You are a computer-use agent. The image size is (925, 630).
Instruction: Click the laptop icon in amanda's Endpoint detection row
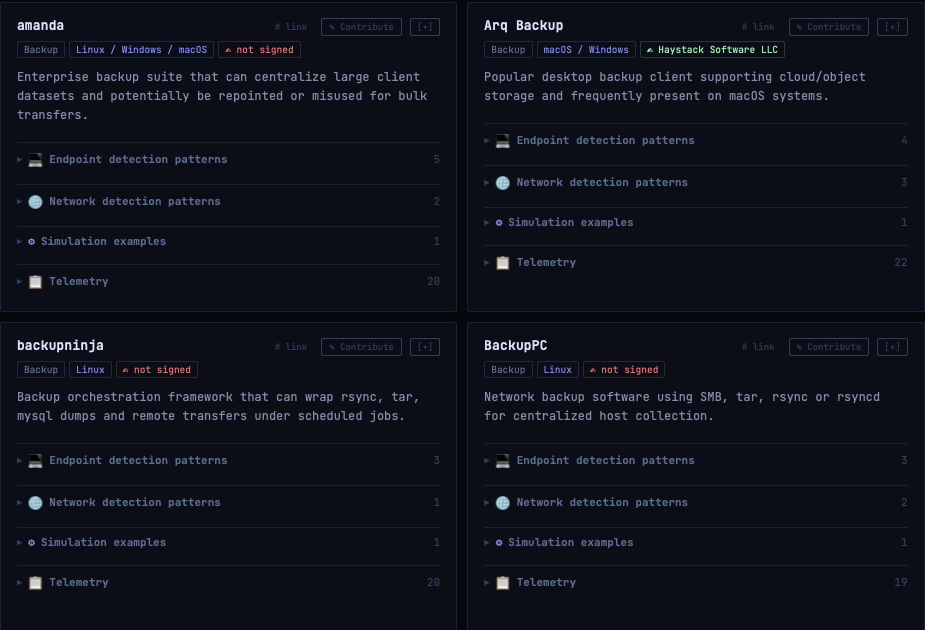coord(35,160)
